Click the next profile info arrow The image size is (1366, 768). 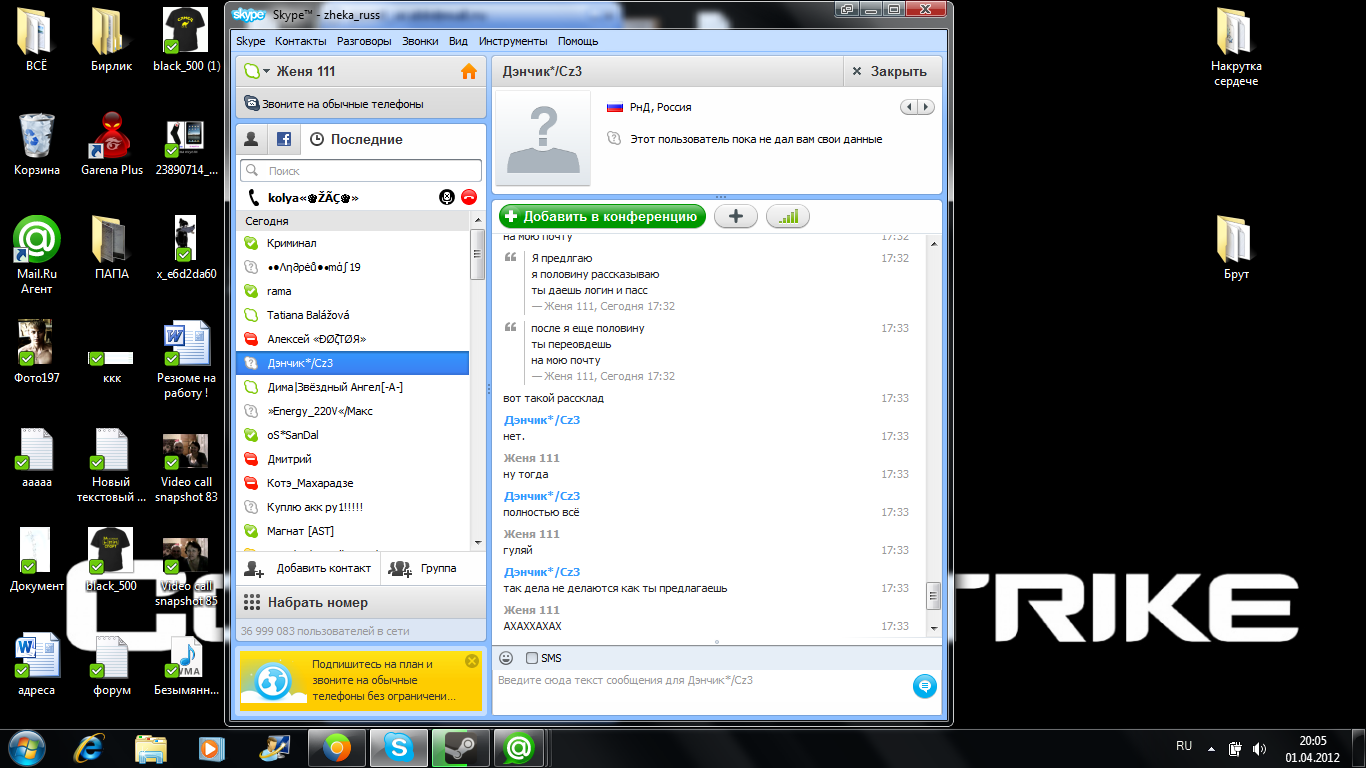927,107
